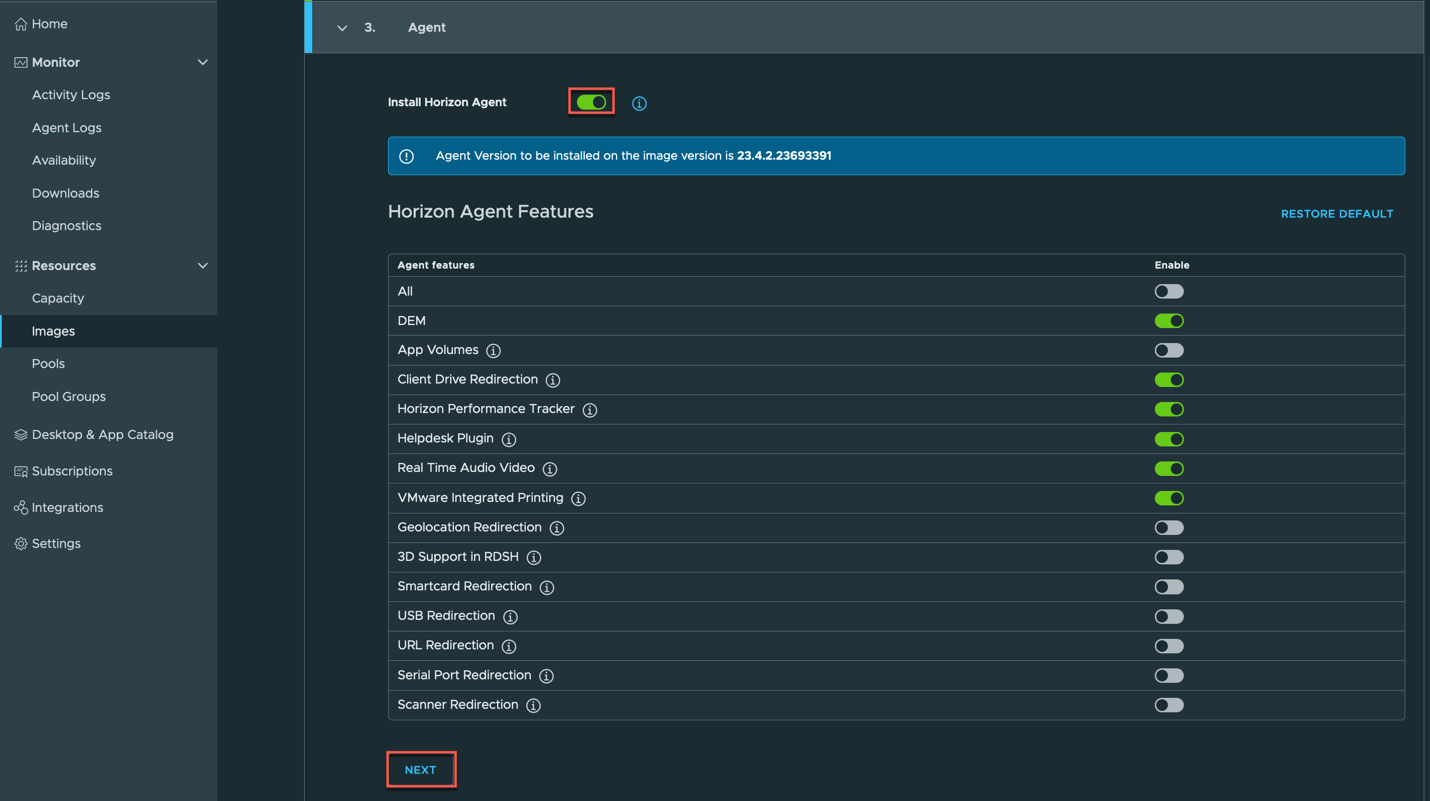The width and height of the screenshot is (1430, 801).
Task: Click the Subscriptions icon
Action: [x=20, y=471]
